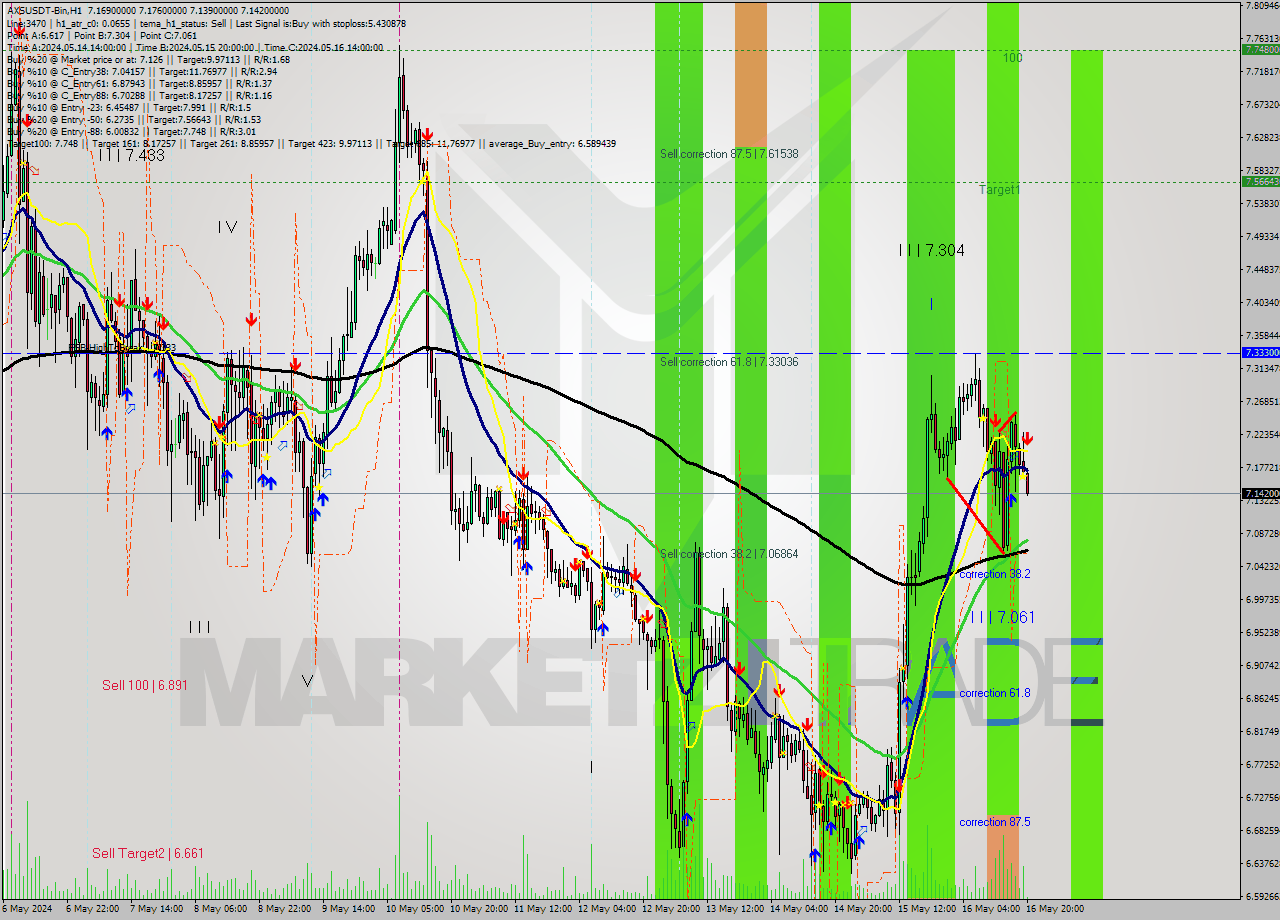Click the orange block atop second green zone
1280x920 pixels.
(751, 75)
